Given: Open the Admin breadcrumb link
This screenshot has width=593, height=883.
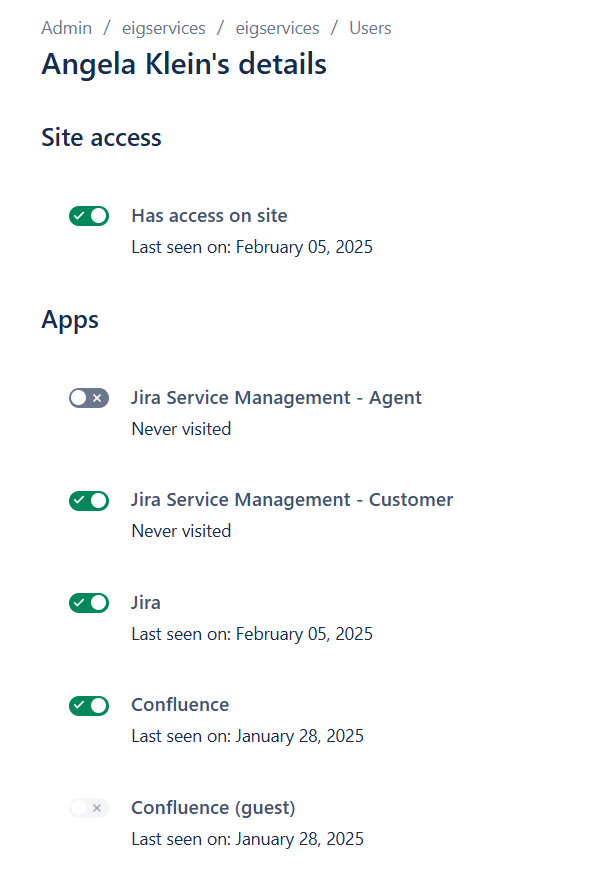Looking at the screenshot, I should coord(66,28).
